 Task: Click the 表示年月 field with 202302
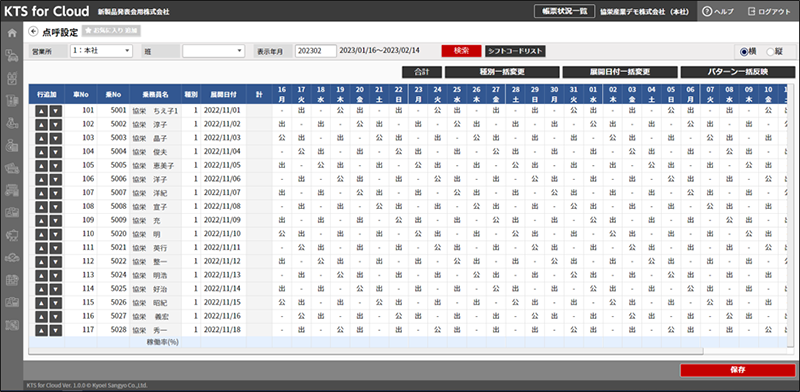coord(315,51)
